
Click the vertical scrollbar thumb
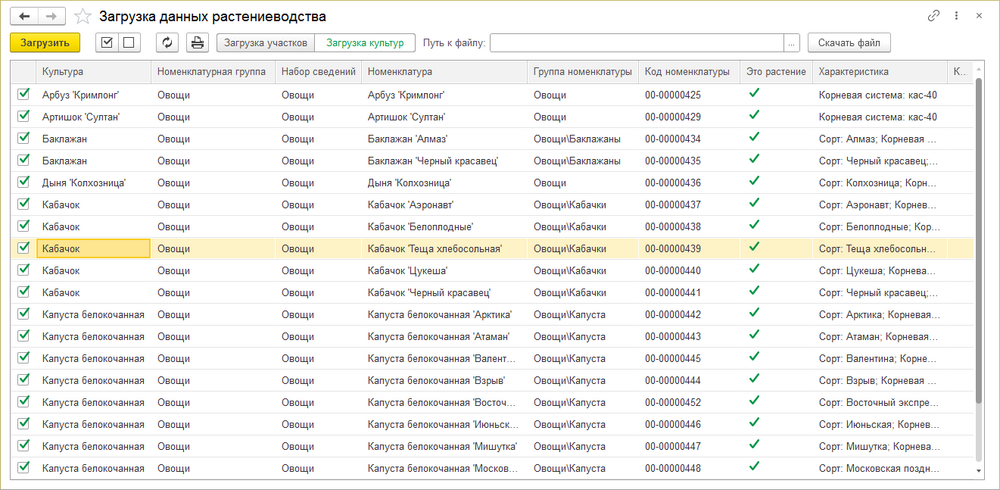[x=980, y=243]
